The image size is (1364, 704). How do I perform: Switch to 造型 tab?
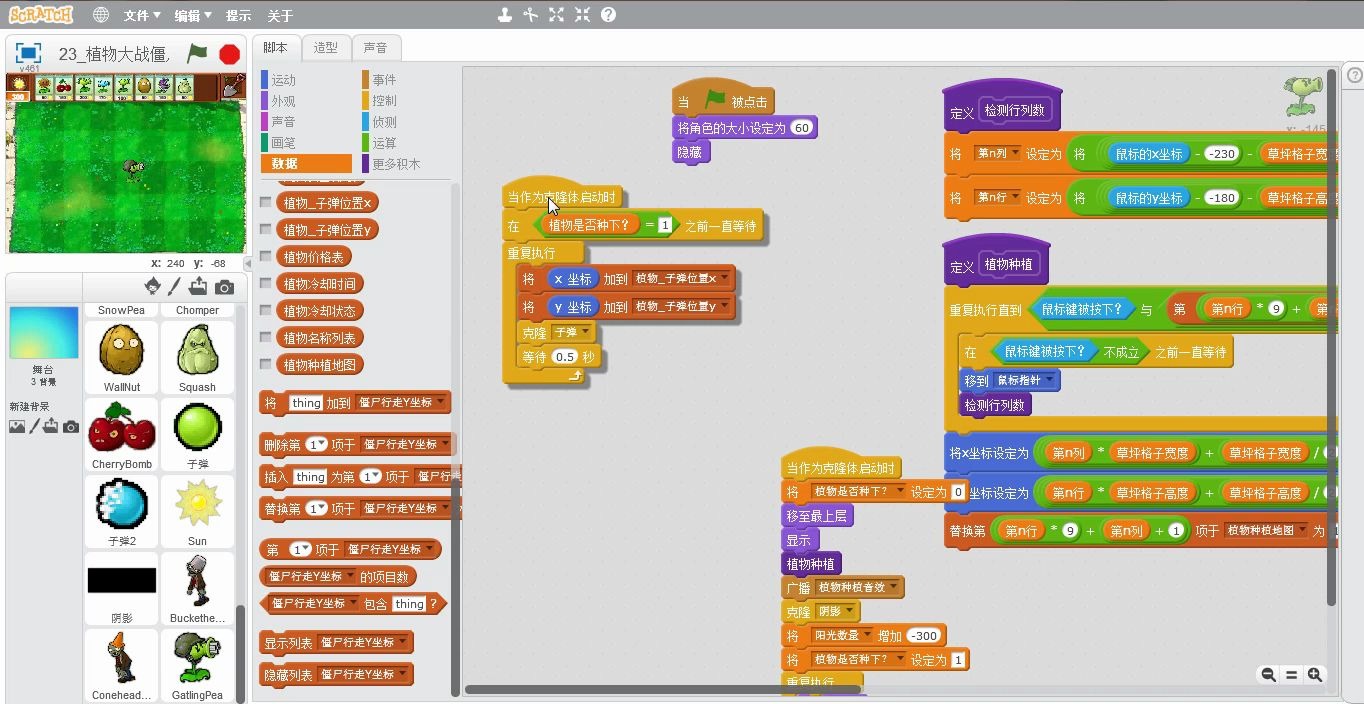pos(325,47)
